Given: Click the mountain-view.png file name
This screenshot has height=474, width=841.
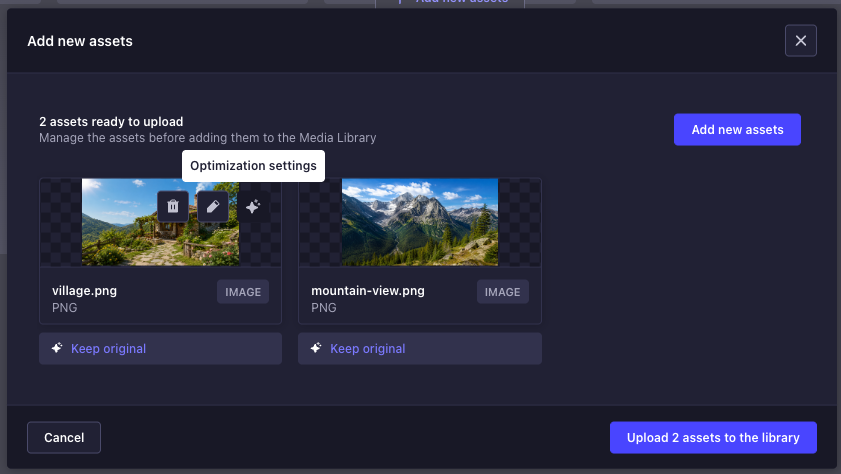Looking at the screenshot, I should tap(368, 291).
